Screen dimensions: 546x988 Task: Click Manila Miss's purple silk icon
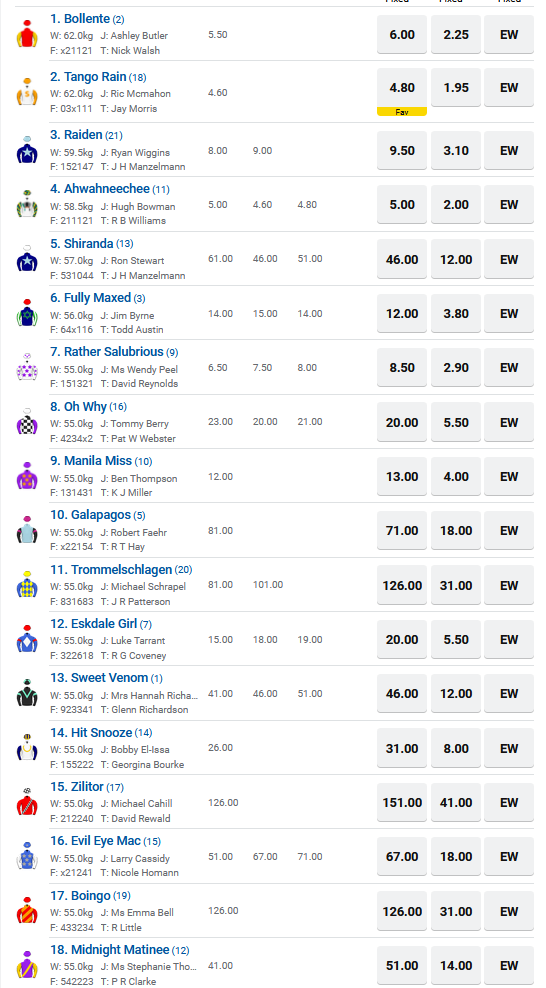click(x=27, y=476)
